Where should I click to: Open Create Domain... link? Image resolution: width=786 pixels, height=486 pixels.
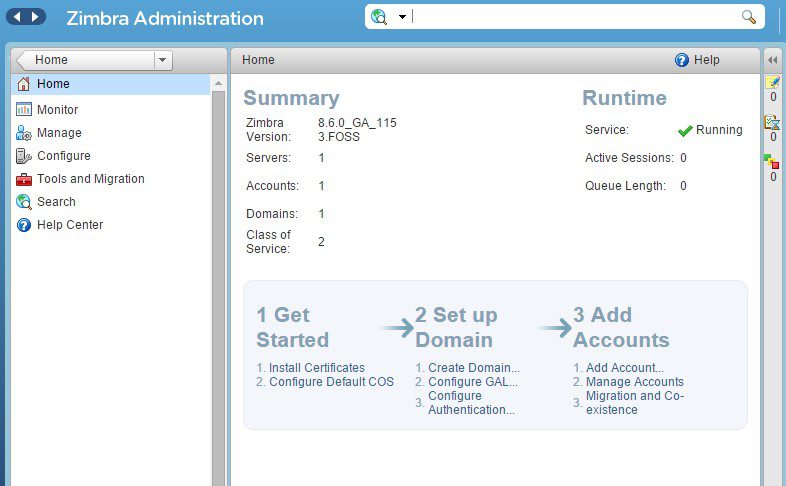point(474,368)
